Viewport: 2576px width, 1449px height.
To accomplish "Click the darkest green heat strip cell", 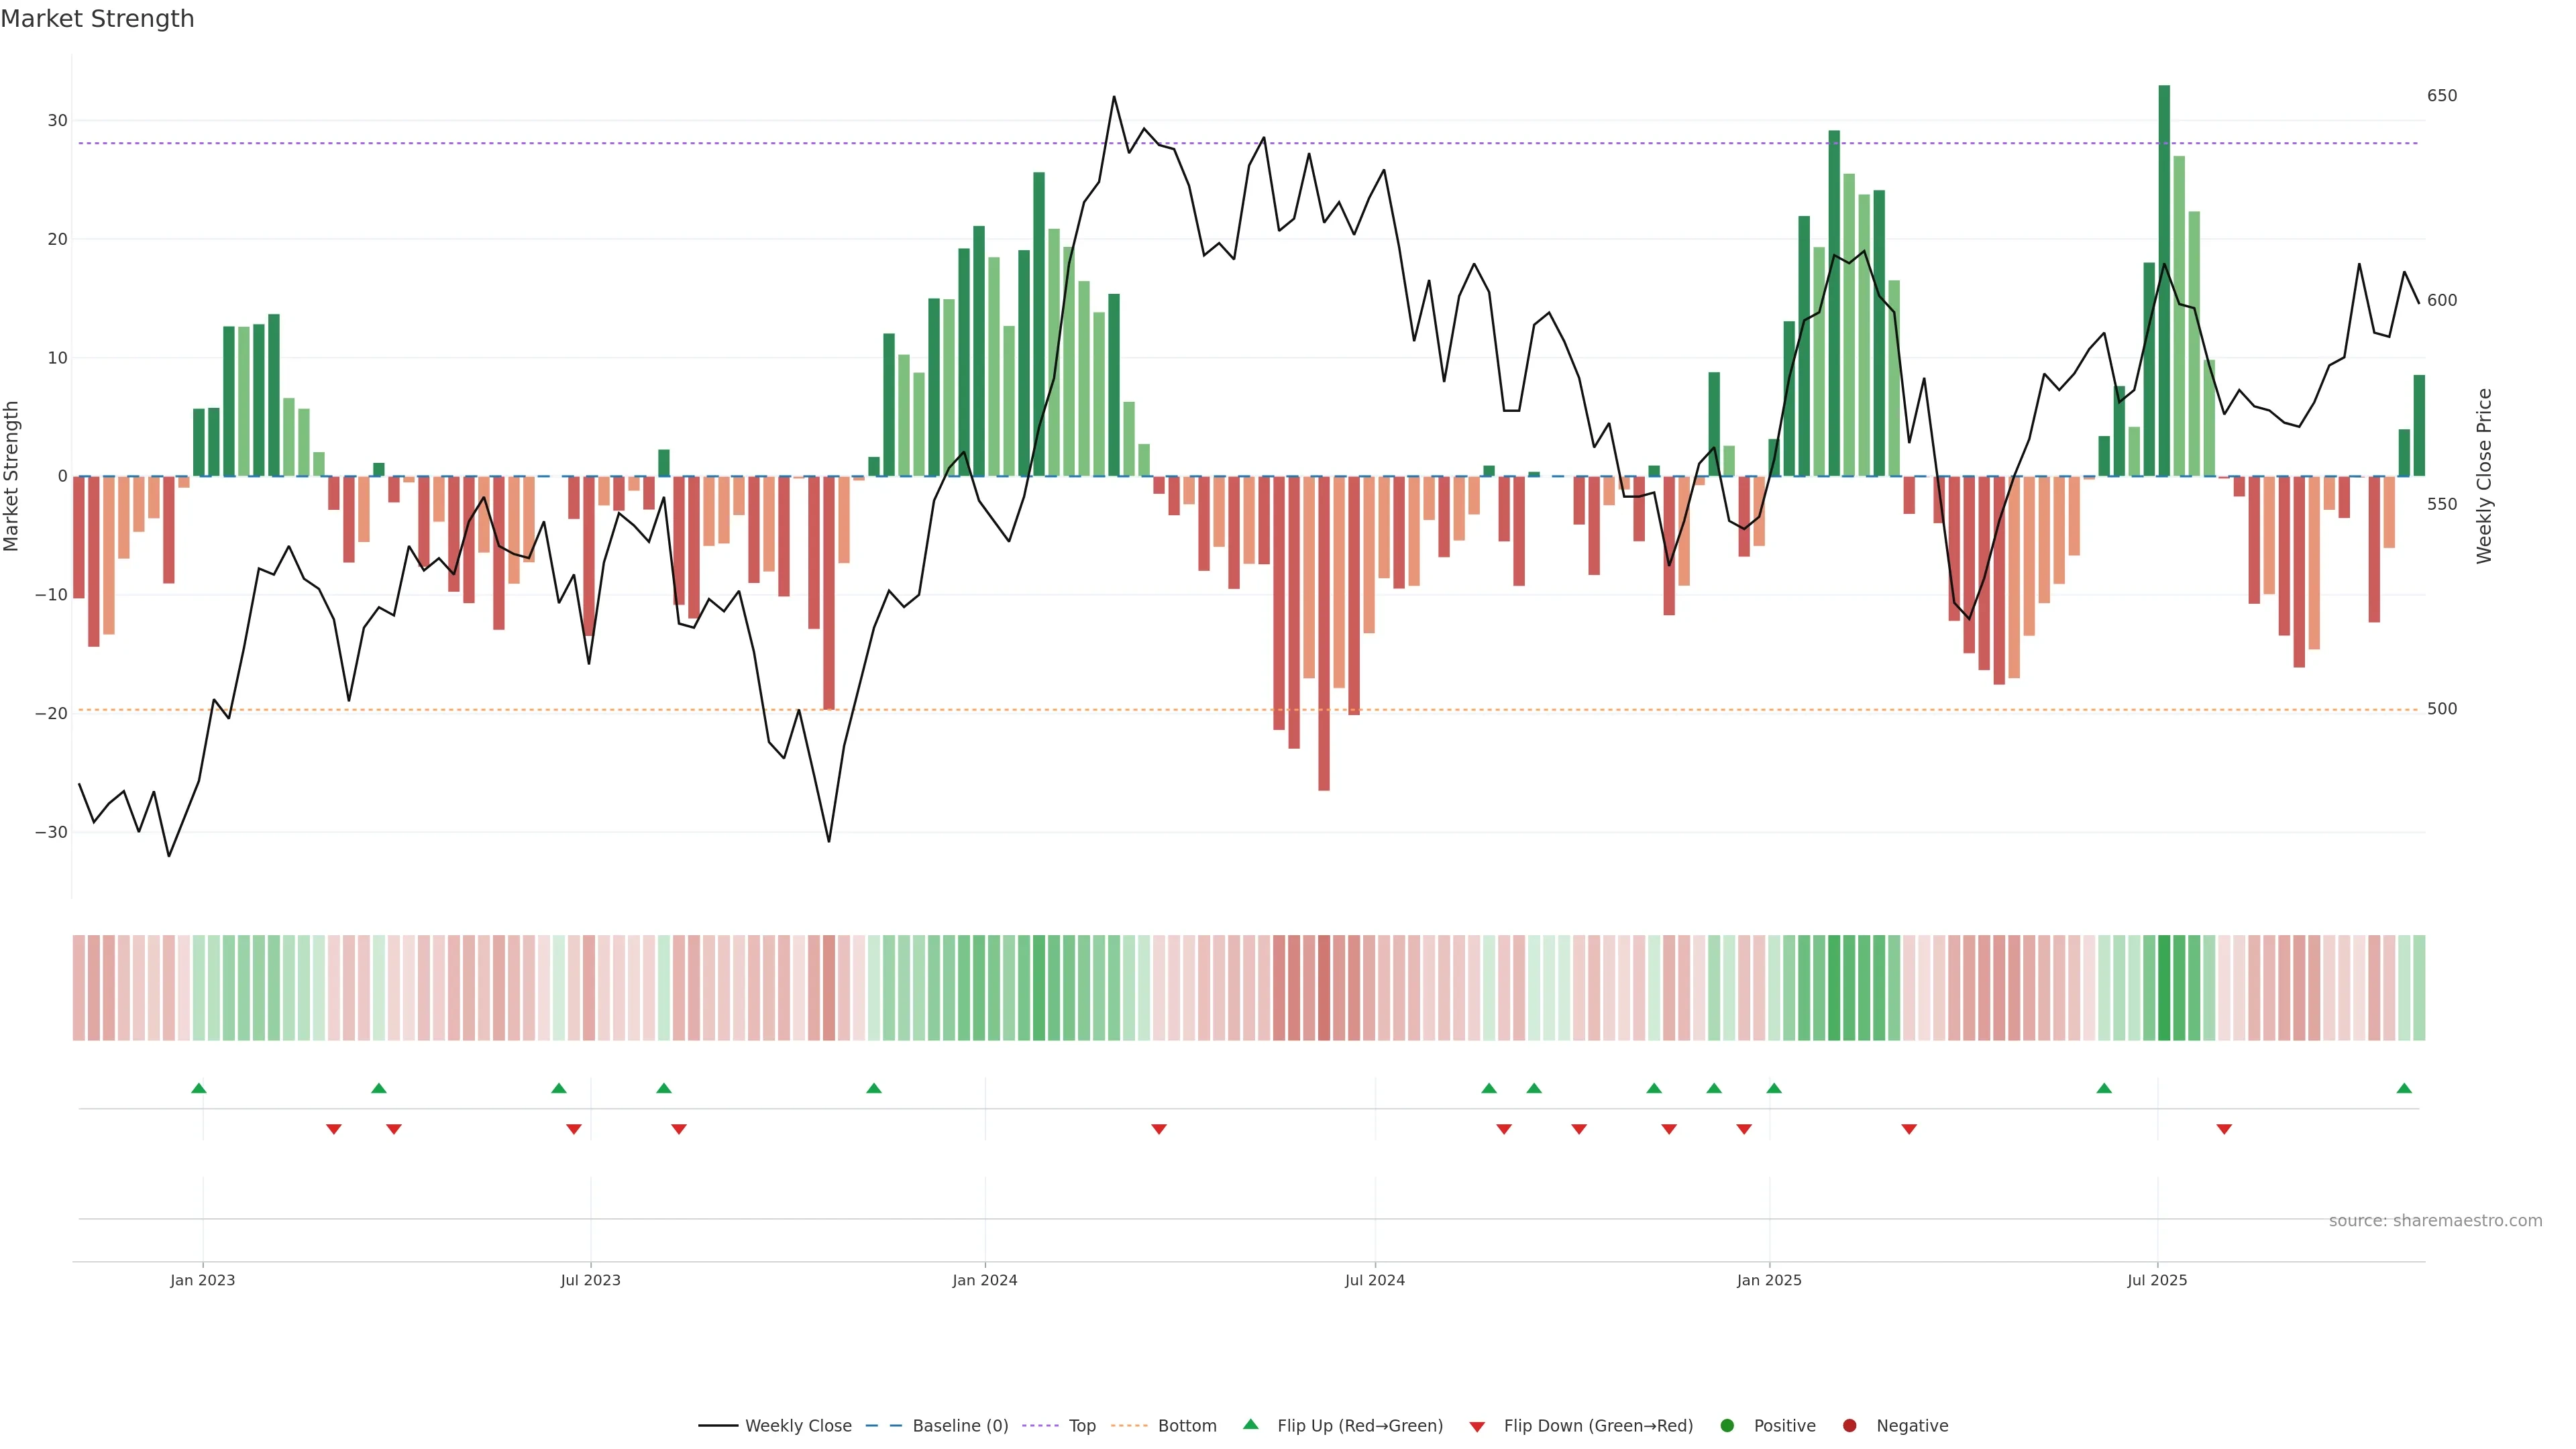I will 2164,988.
